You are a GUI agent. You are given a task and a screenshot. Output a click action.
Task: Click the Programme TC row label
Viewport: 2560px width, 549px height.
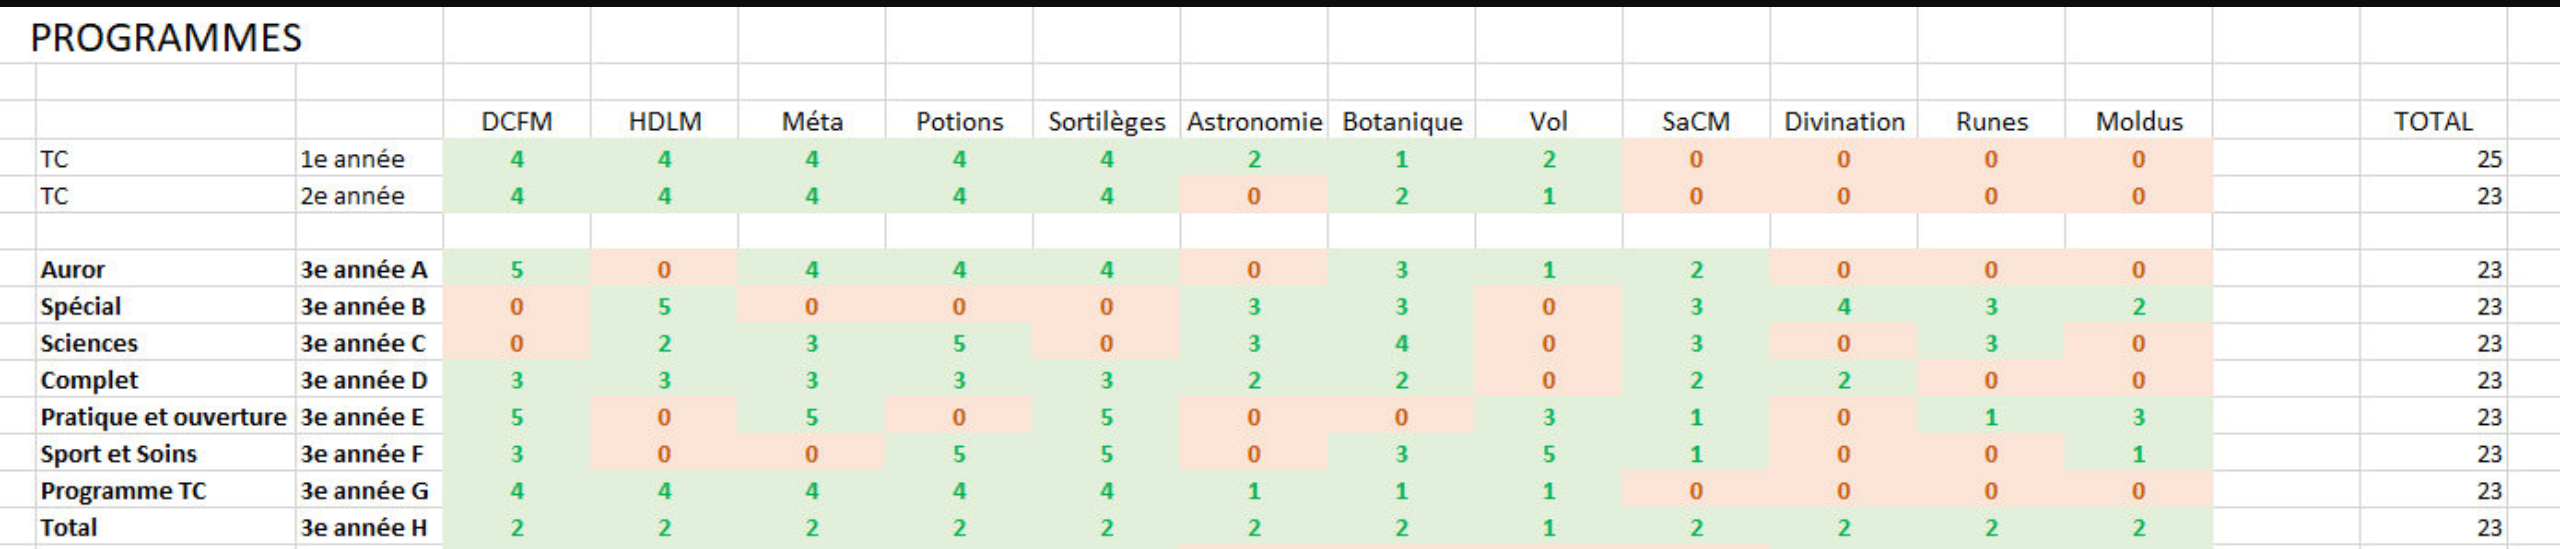[123, 491]
